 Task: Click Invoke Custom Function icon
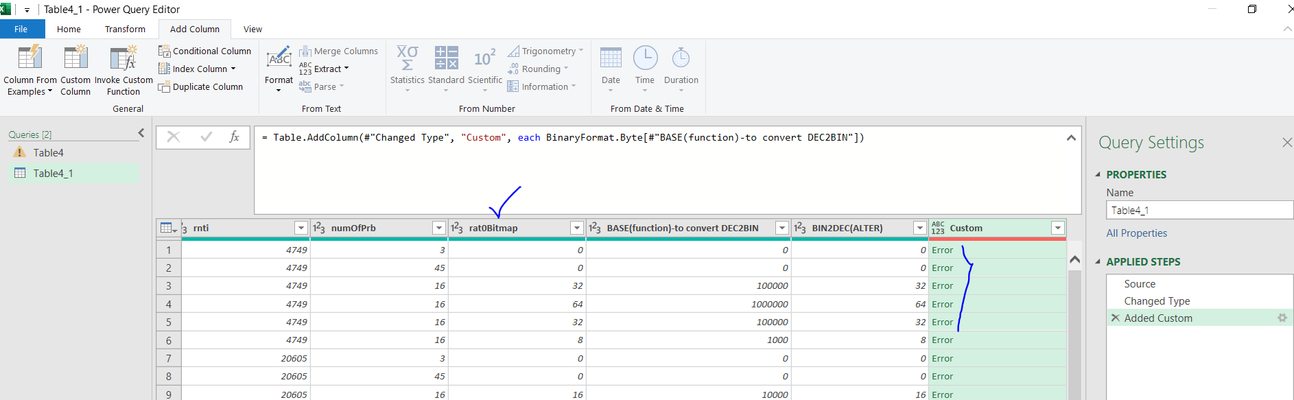click(124, 58)
